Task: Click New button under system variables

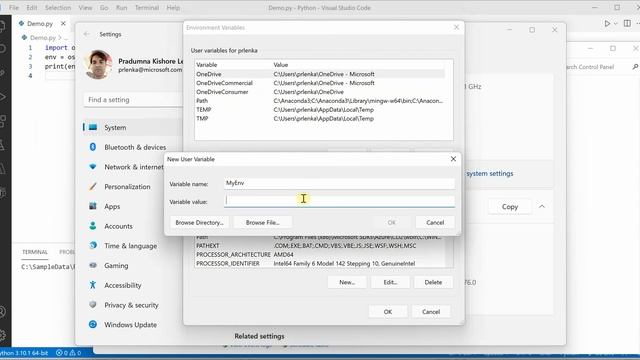Action: click(347, 282)
